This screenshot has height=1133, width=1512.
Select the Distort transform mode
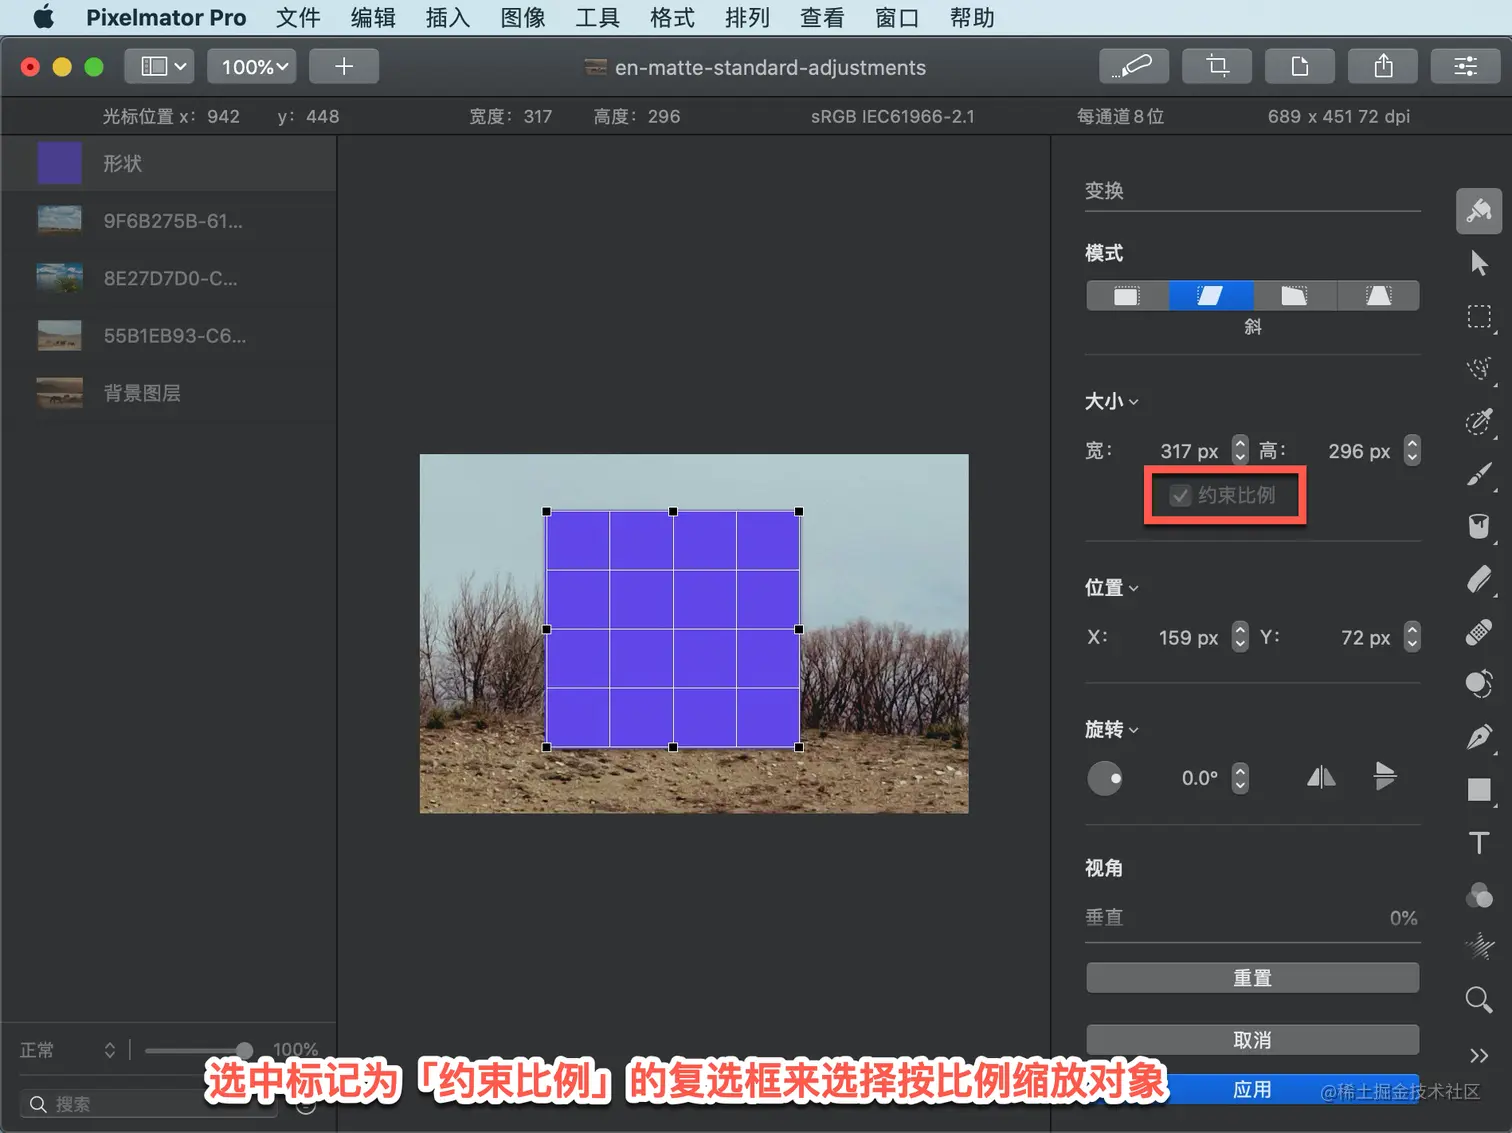[1294, 296]
